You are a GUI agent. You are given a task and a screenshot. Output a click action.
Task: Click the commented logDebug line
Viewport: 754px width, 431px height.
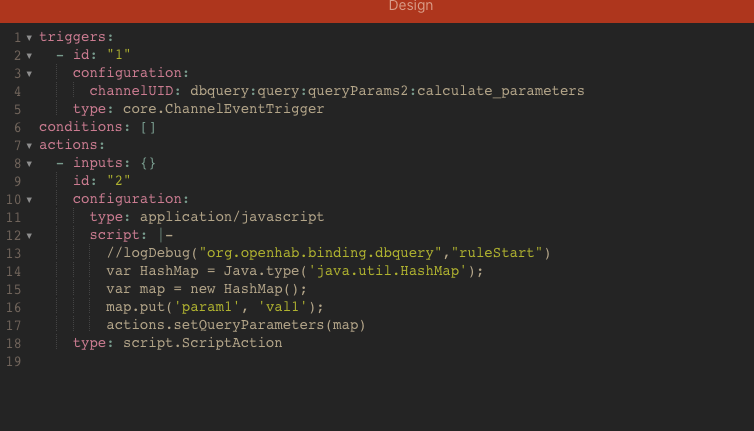pyautogui.click(x=328, y=253)
